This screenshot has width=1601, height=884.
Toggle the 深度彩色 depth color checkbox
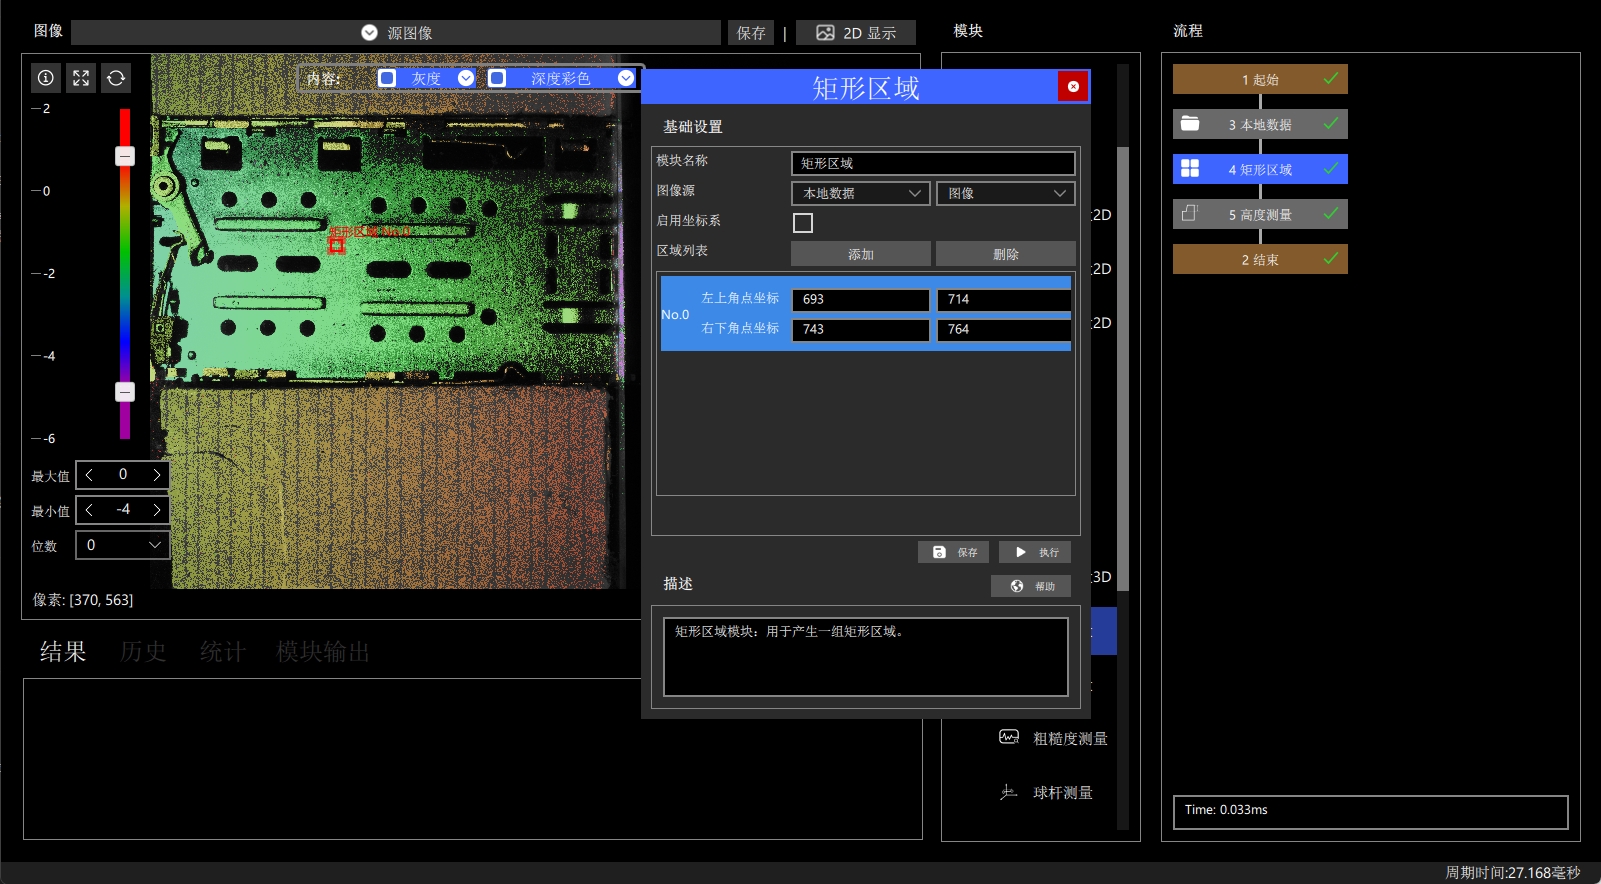click(497, 78)
